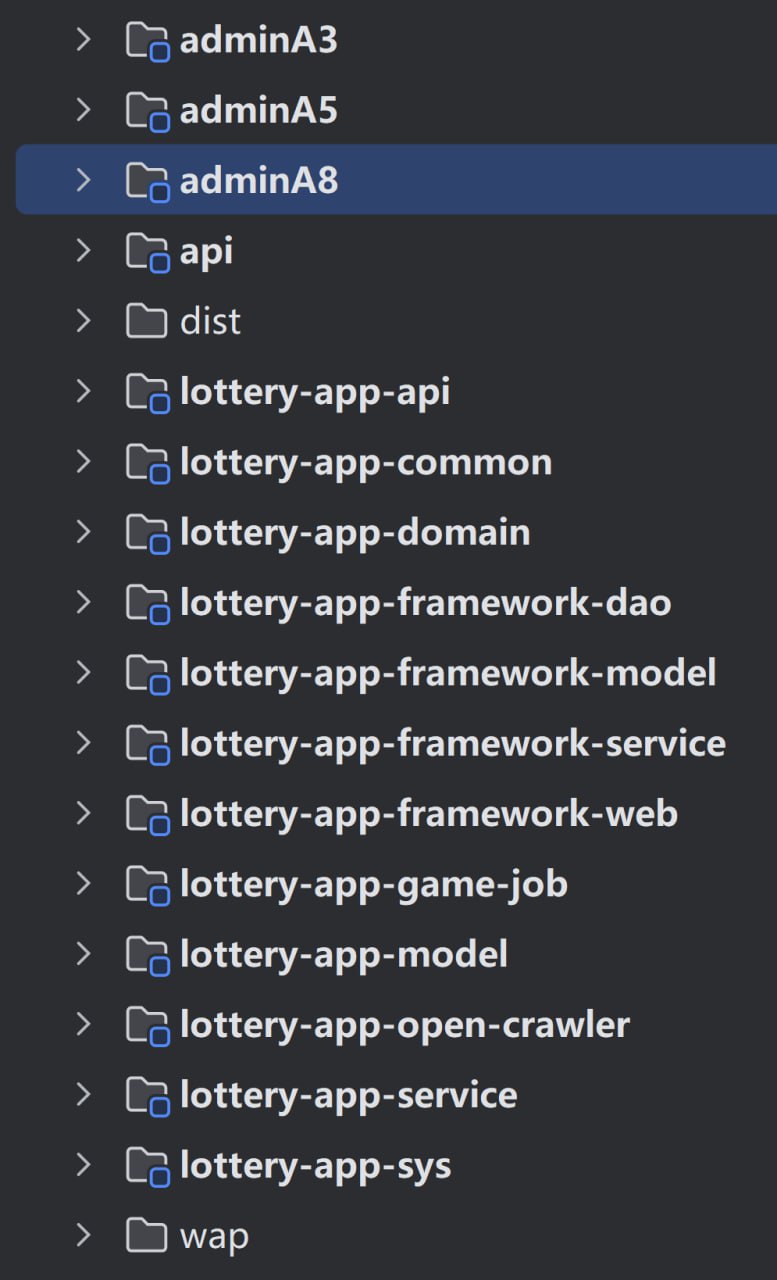Click the lottery-app-game-job module icon

[147, 884]
